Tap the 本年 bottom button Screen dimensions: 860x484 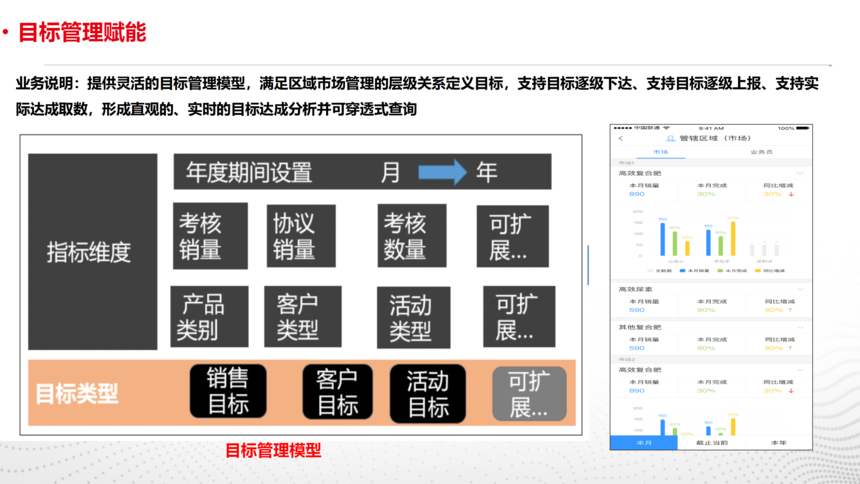pos(778,442)
